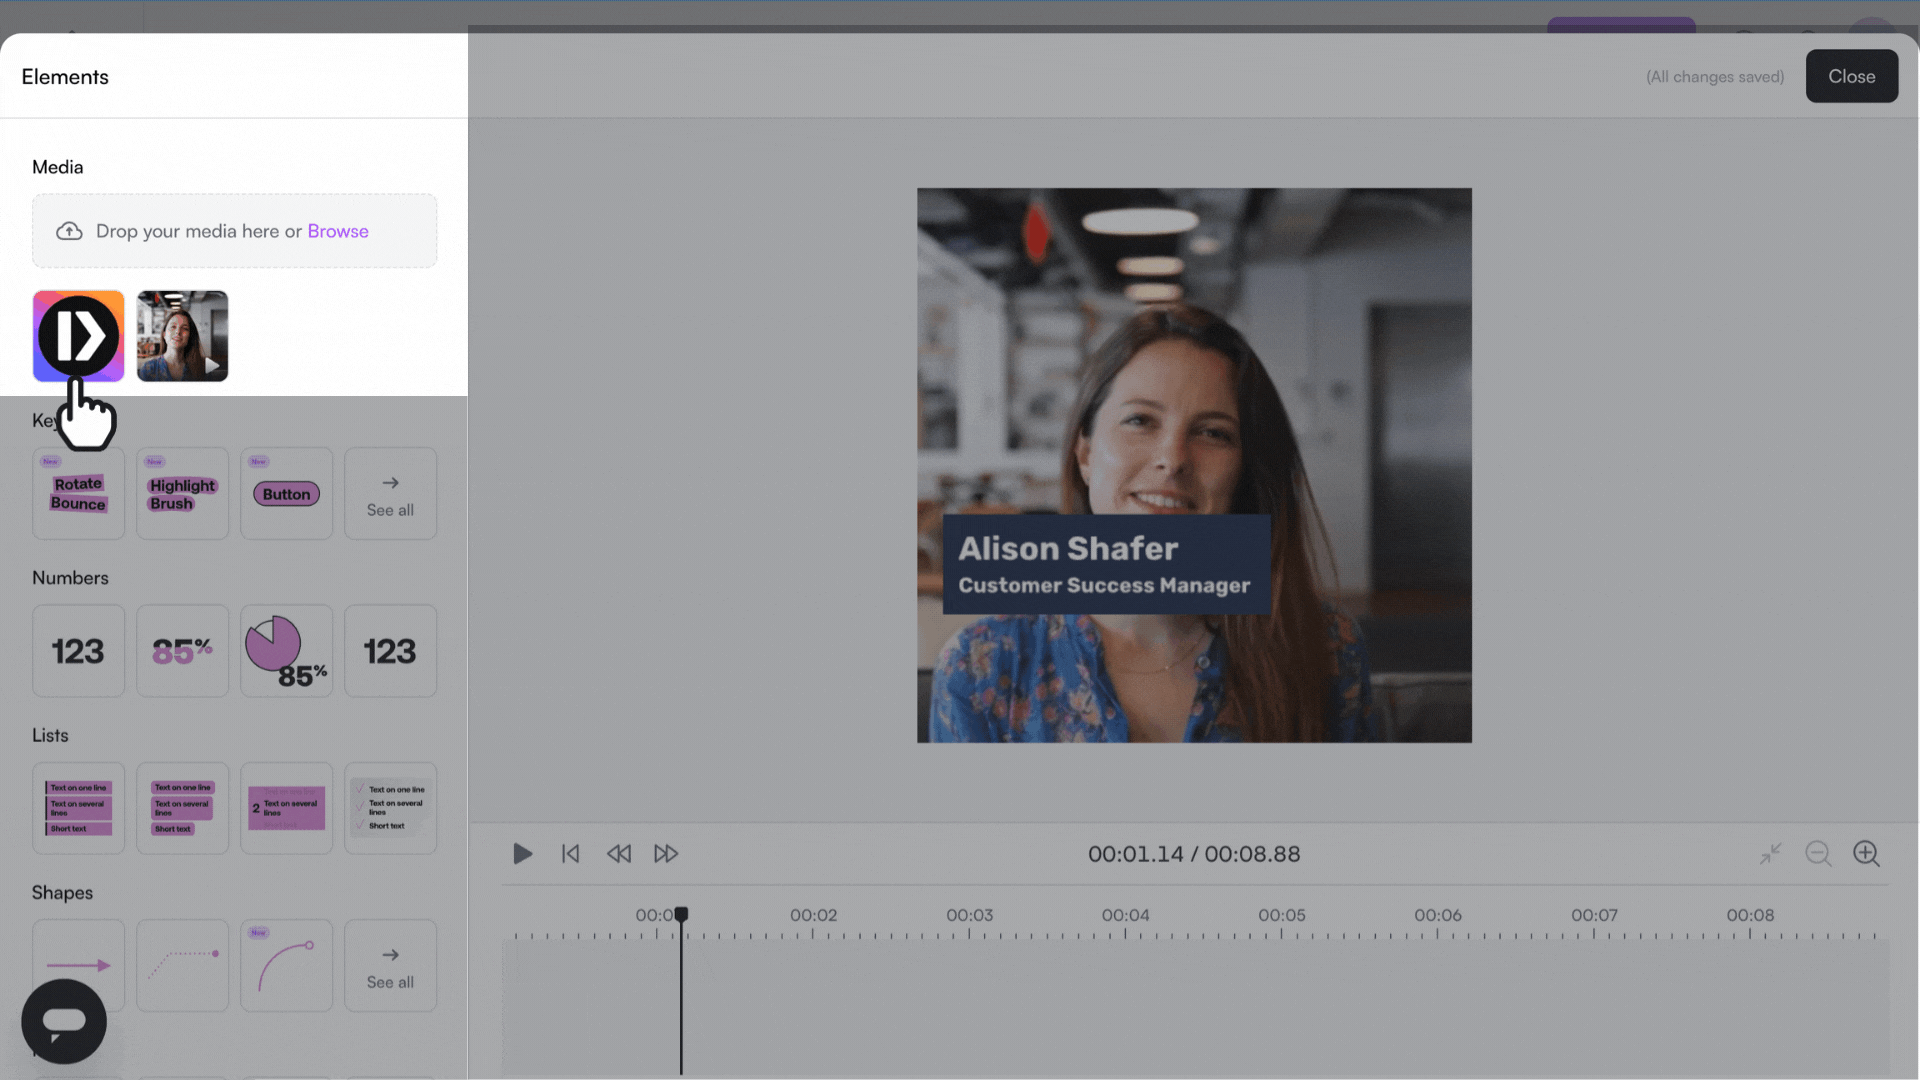
Task: Add the Highlight Brush keyword element
Action: tap(182, 494)
